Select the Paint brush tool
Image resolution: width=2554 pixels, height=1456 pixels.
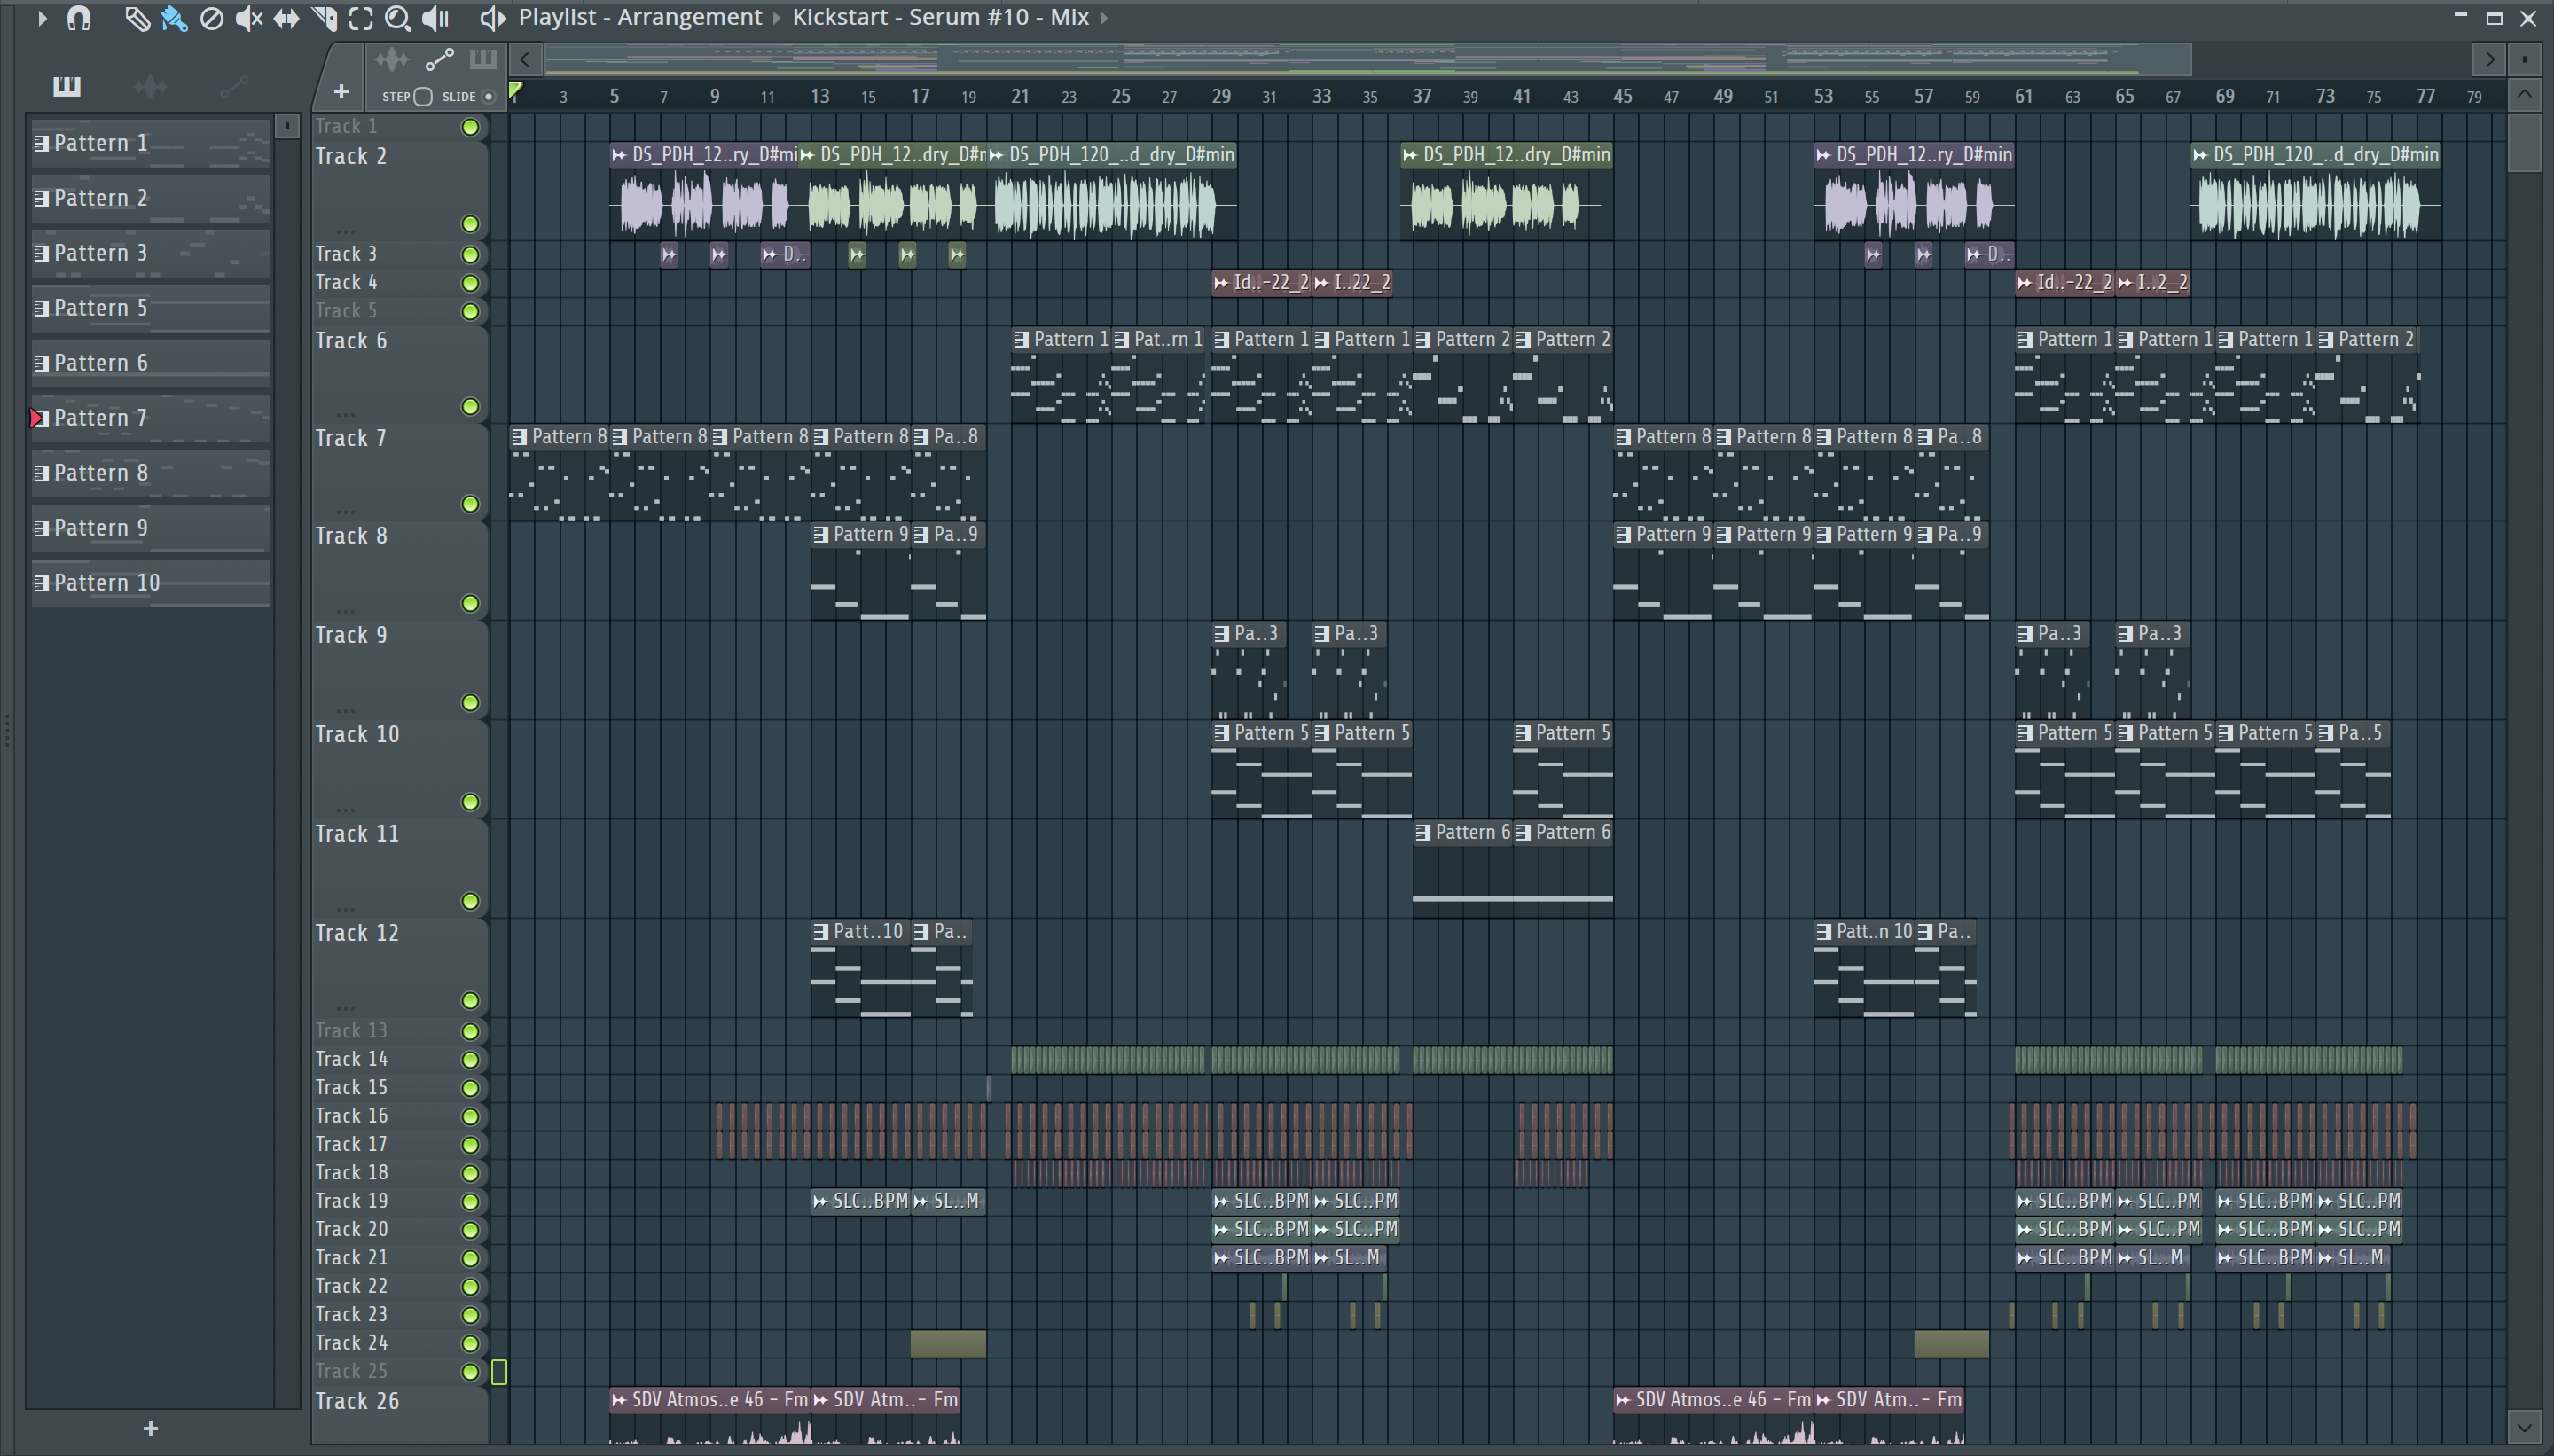[174, 18]
